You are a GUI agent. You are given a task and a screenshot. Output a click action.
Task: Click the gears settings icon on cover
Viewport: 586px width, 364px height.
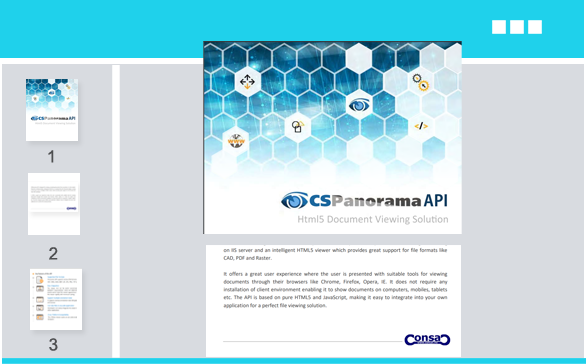(420, 82)
